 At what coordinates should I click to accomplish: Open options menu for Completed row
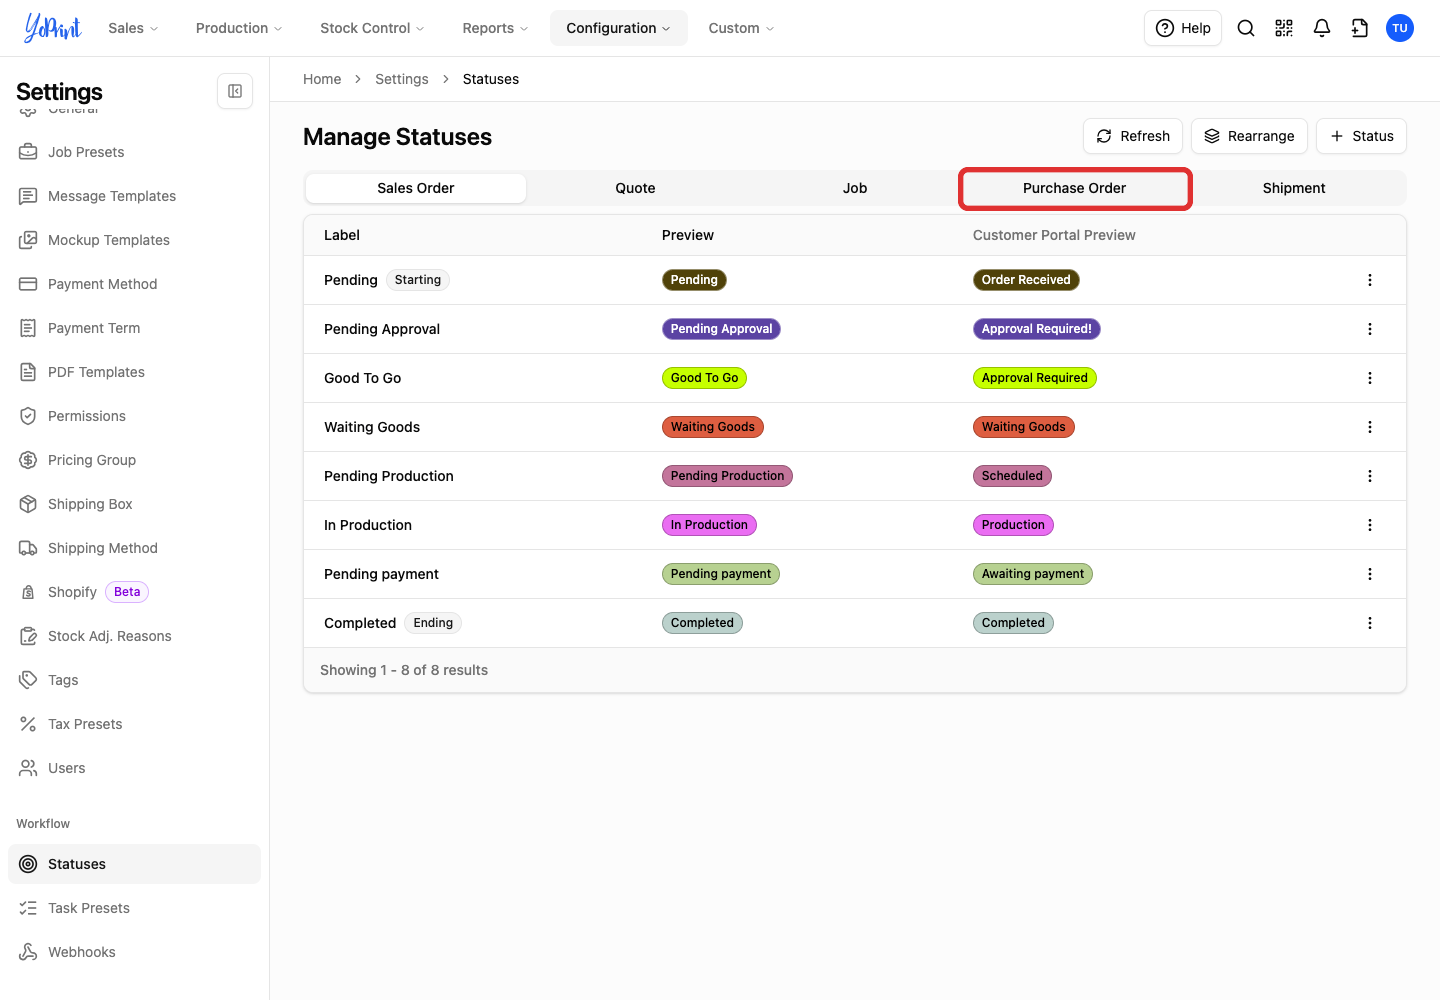tap(1370, 623)
